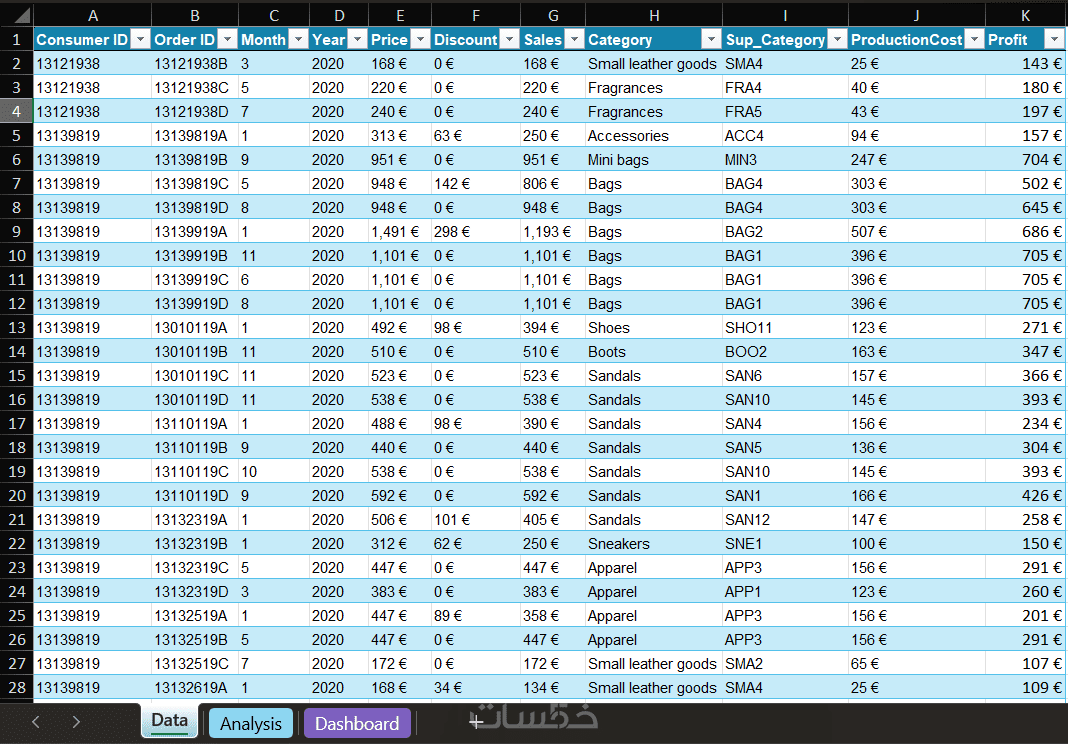This screenshot has height=744, width=1068.
Task: Click cell with Order ID 13121938B
Action: click(195, 64)
